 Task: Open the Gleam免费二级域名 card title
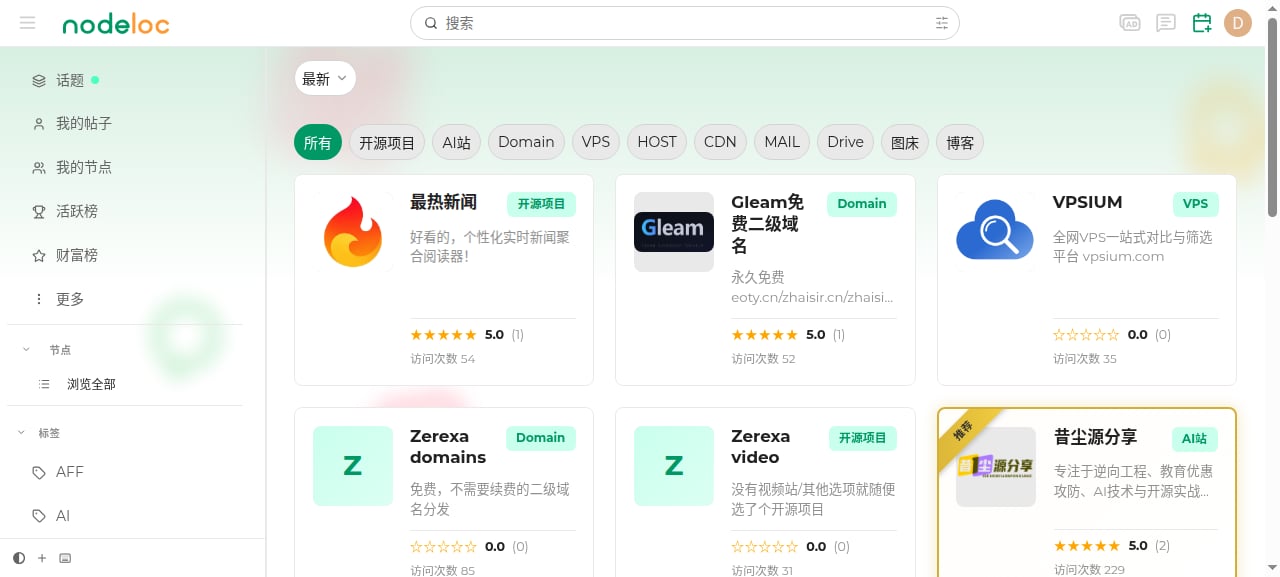[767, 224]
